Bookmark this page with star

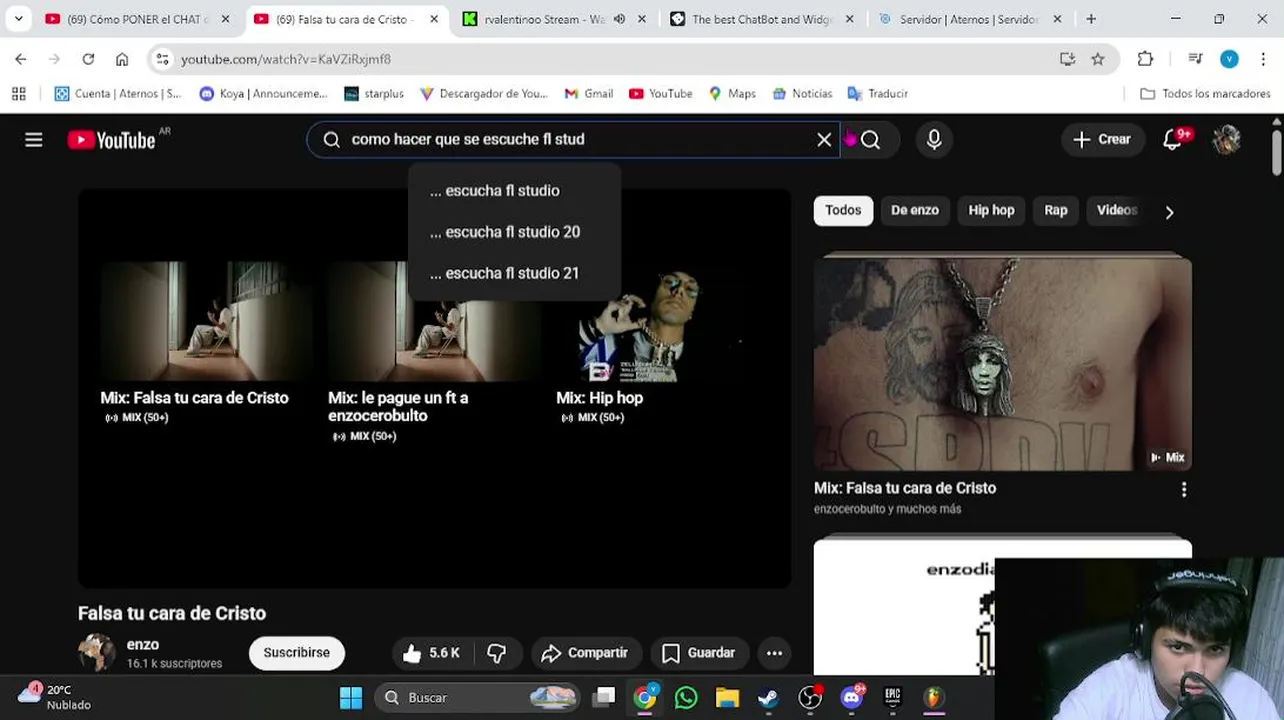coord(1098,59)
